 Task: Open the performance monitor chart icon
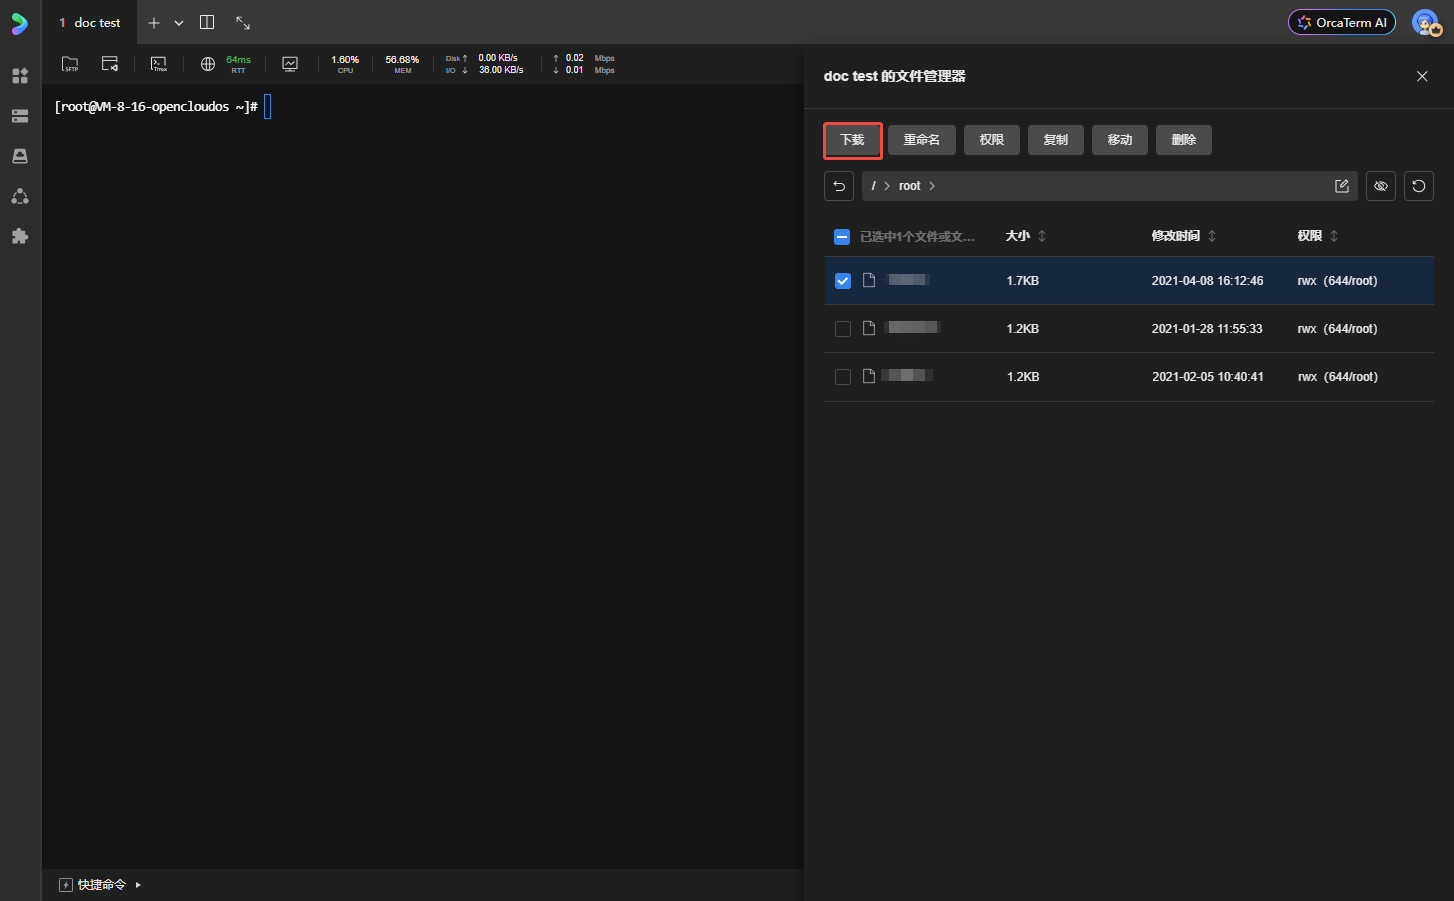[290, 64]
